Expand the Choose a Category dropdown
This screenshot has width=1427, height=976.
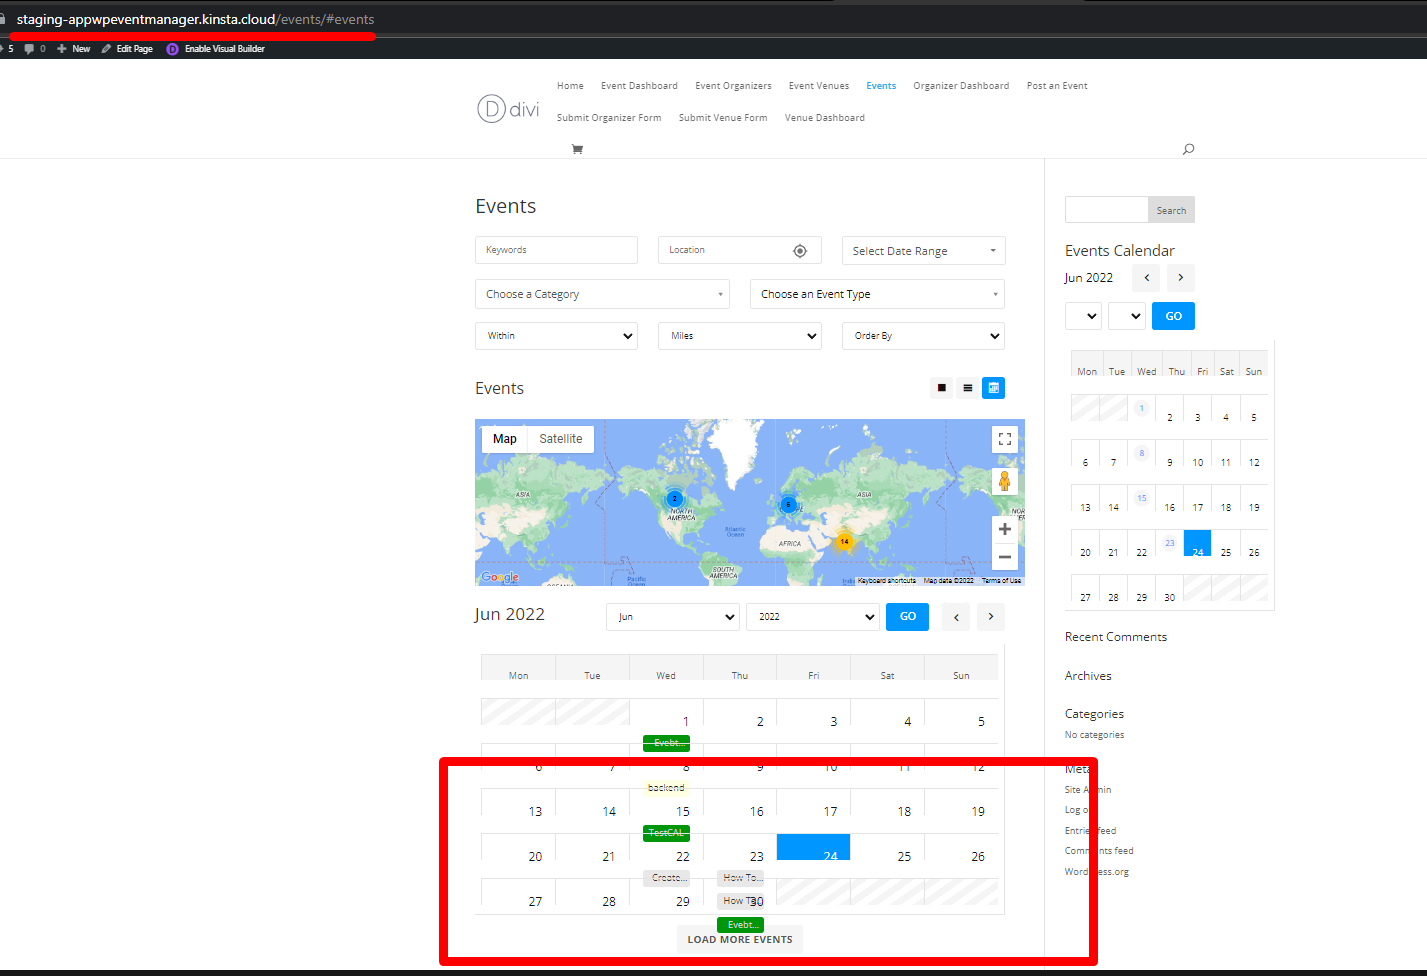pos(601,294)
